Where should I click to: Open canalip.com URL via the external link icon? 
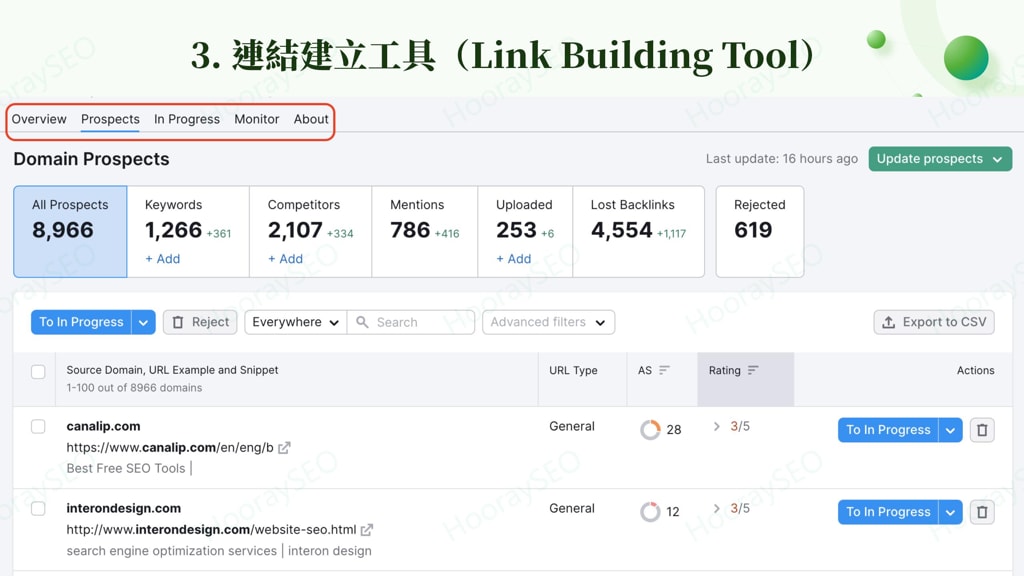click(285, 448)
